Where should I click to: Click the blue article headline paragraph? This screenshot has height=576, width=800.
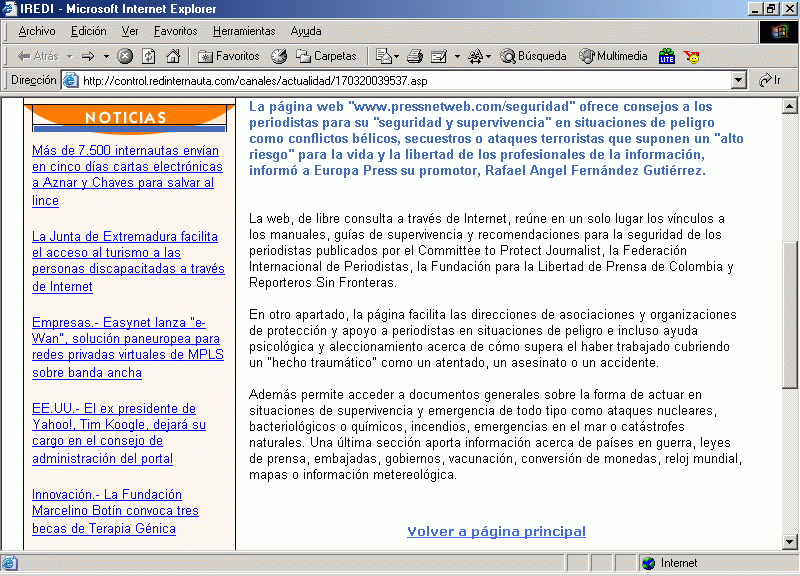tap(496, 138)
